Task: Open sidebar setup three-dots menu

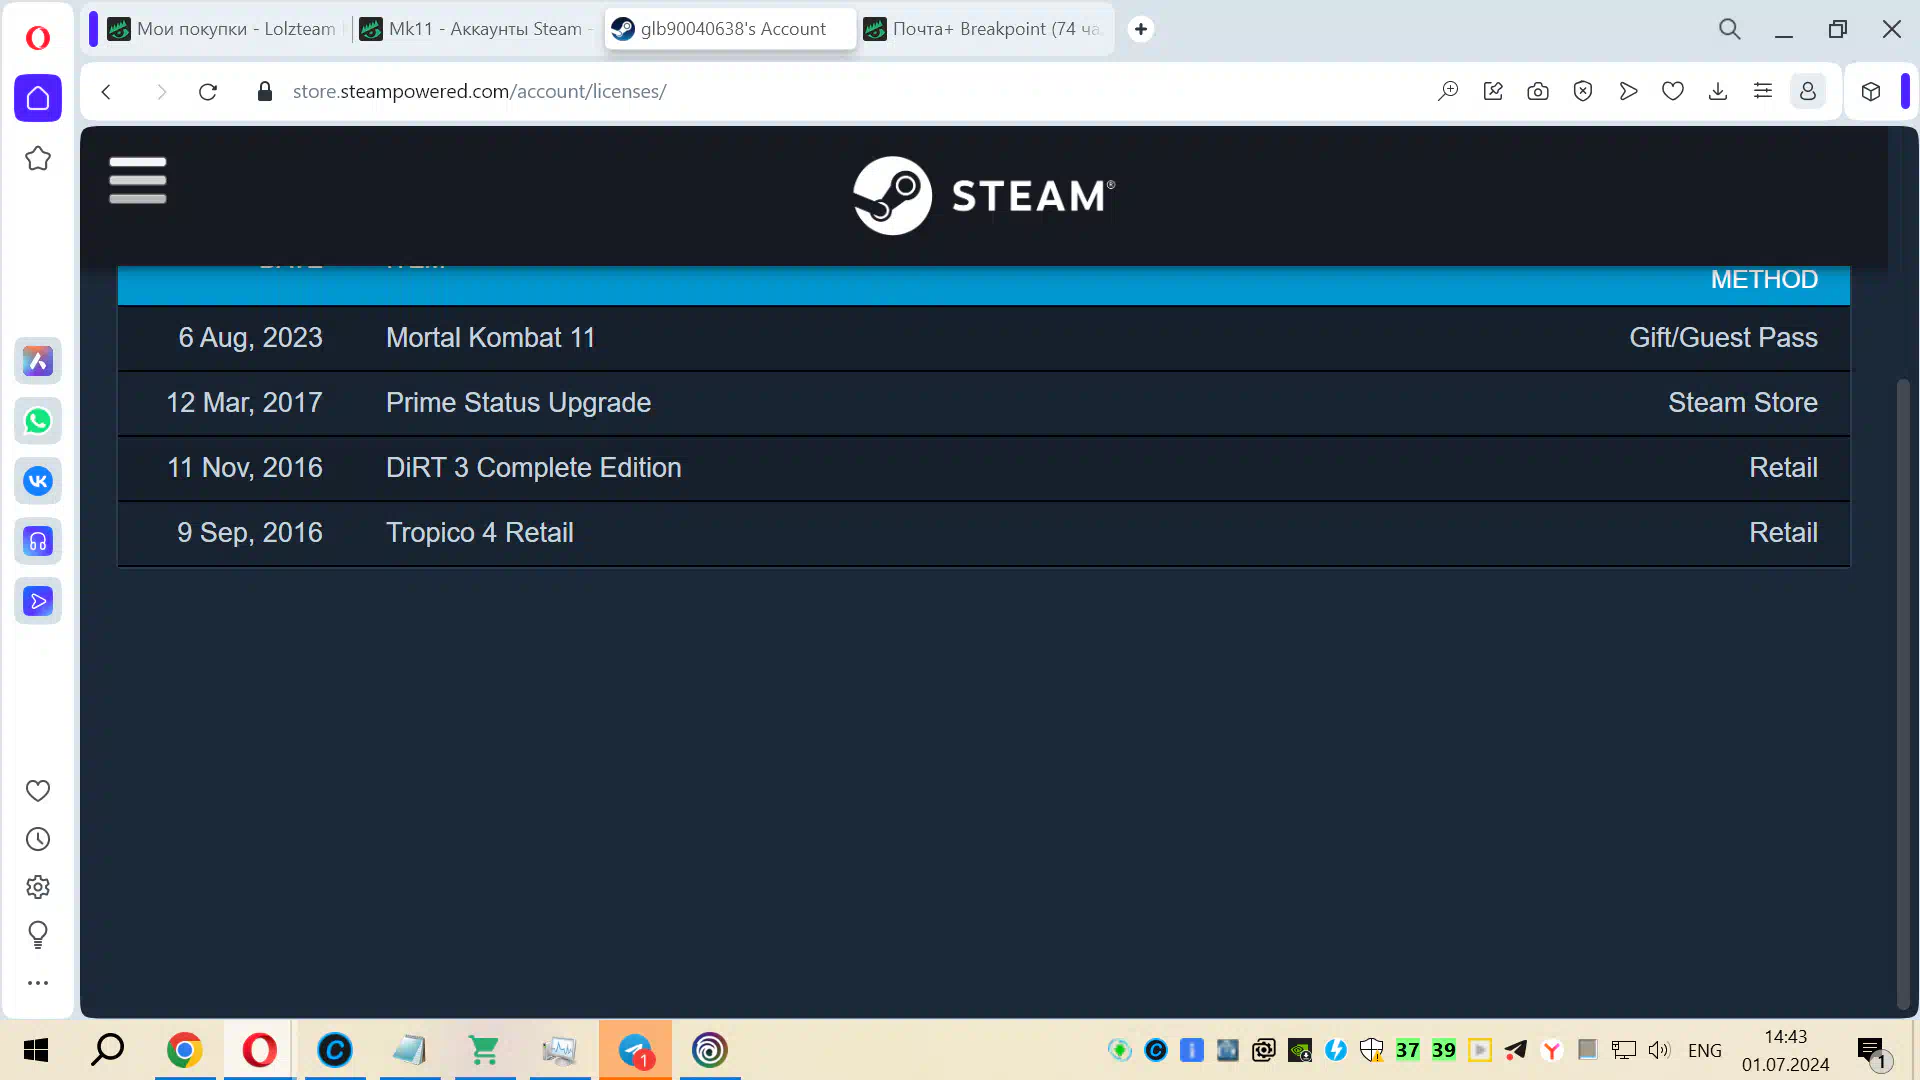Action: tap(38, 983)
